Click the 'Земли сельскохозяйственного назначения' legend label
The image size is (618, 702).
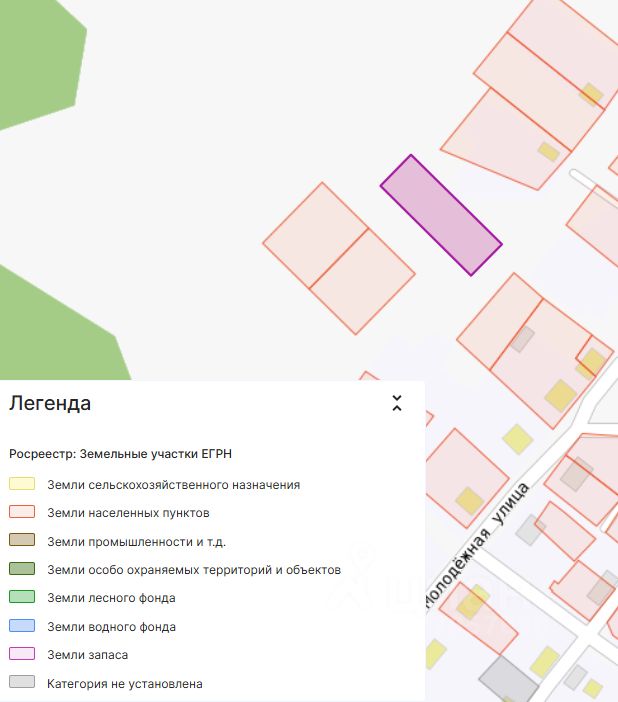[173, 485]
